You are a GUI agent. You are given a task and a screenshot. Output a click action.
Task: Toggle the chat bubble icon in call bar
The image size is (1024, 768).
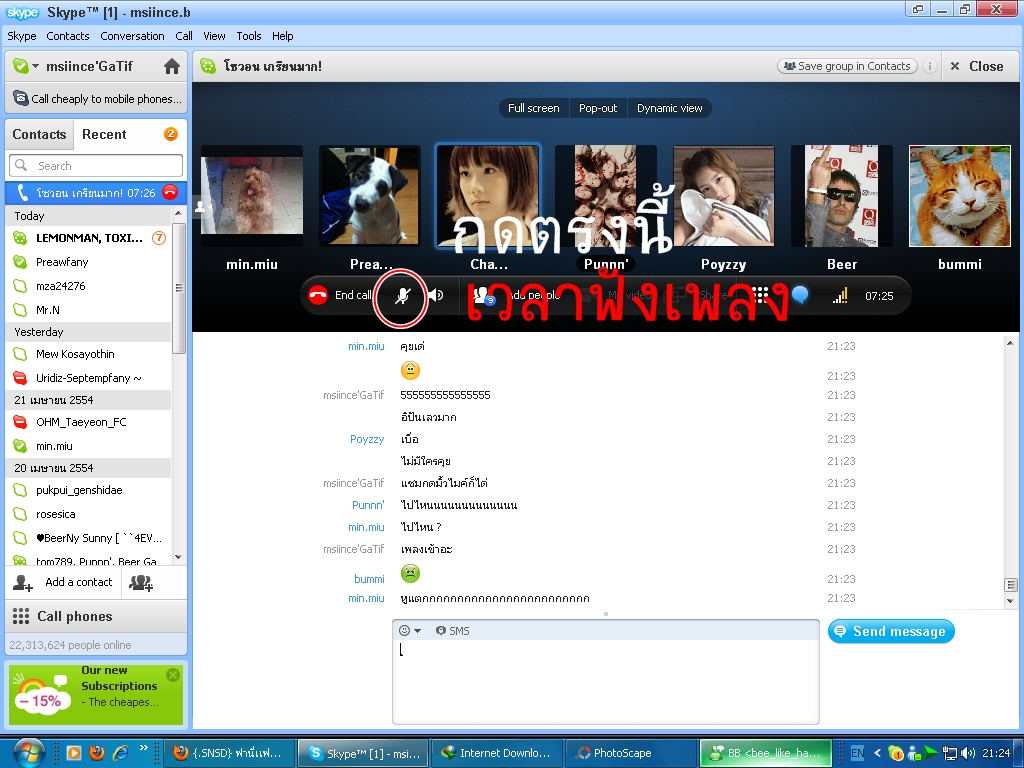[x=800, y=295]
